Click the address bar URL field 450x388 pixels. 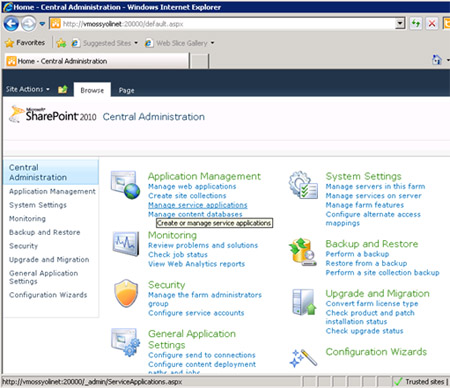click(222, 24)
